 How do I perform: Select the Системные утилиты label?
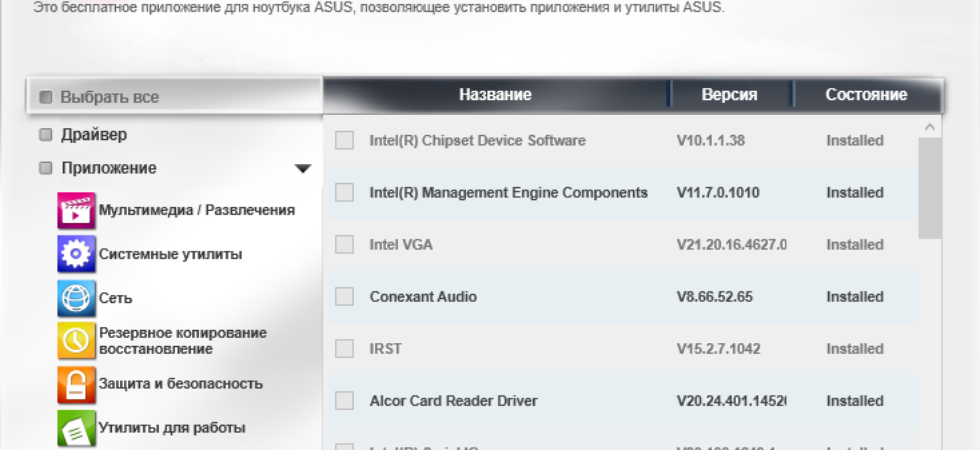(170, 254)
